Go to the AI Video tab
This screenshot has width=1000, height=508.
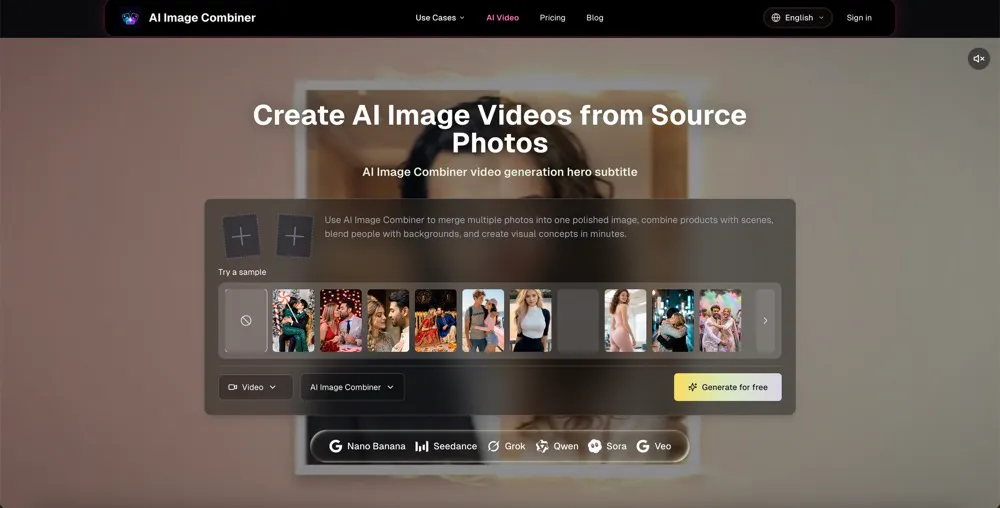pyautogui.click(x=503, y=18)
